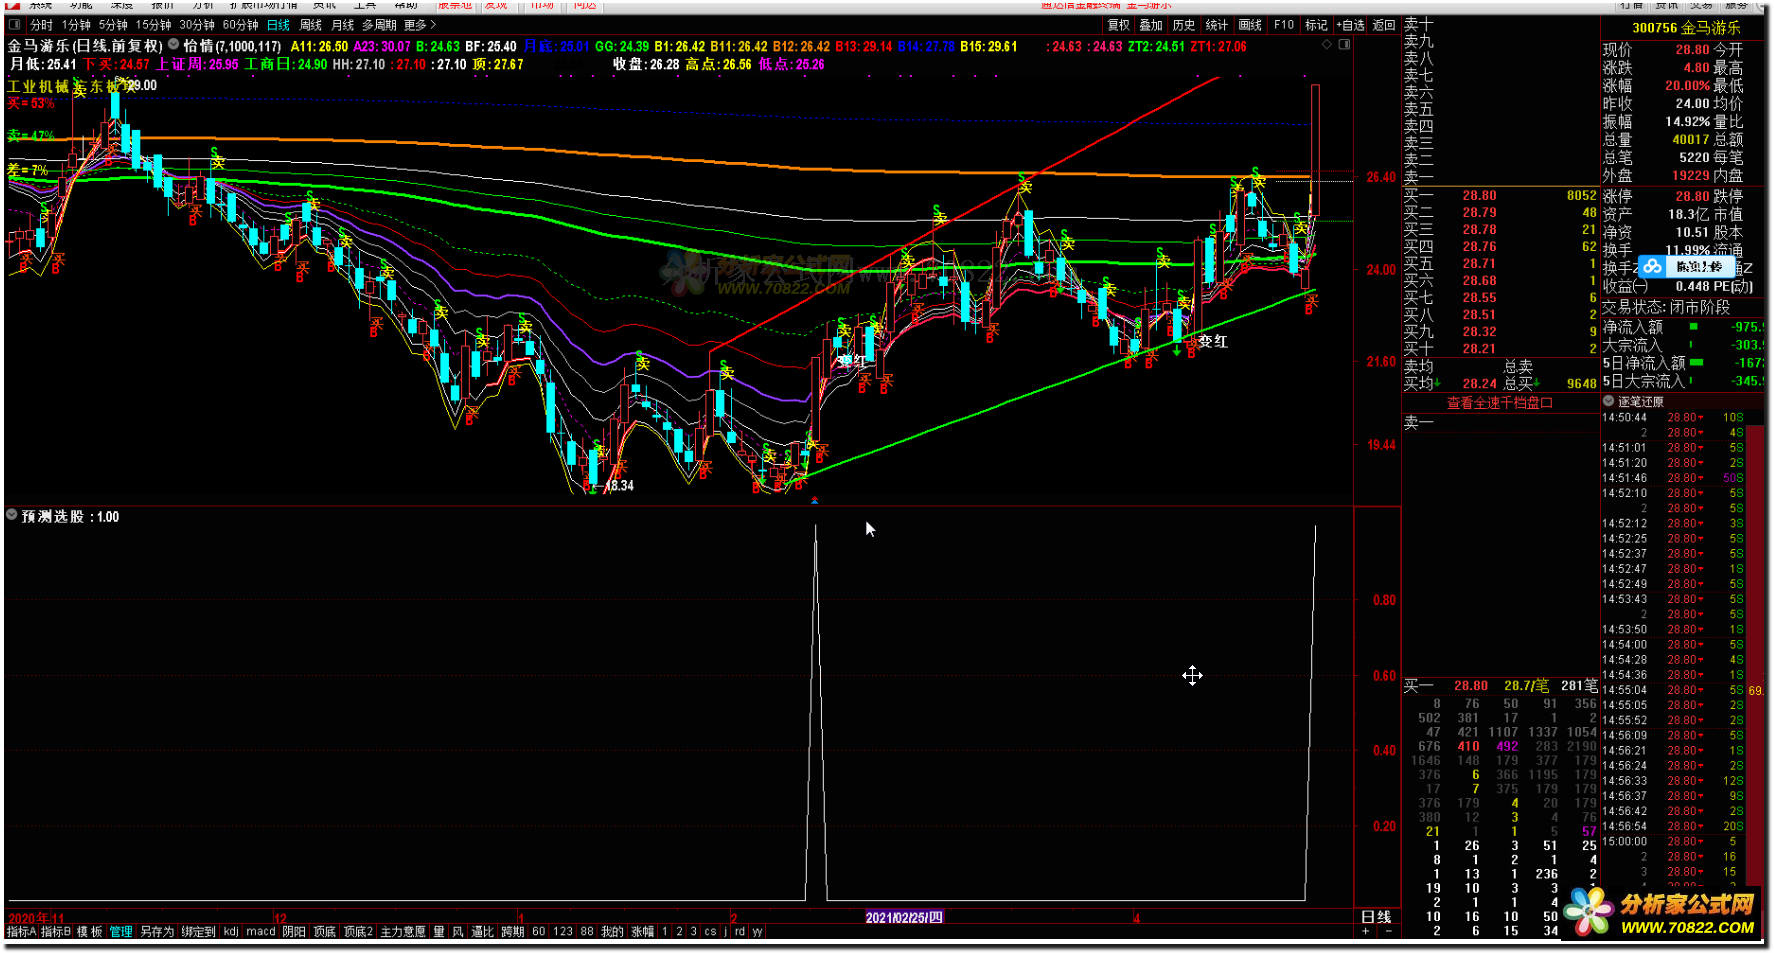
Task: Switch to 周线 weekly chart
Action: click(x=311, y=25)
